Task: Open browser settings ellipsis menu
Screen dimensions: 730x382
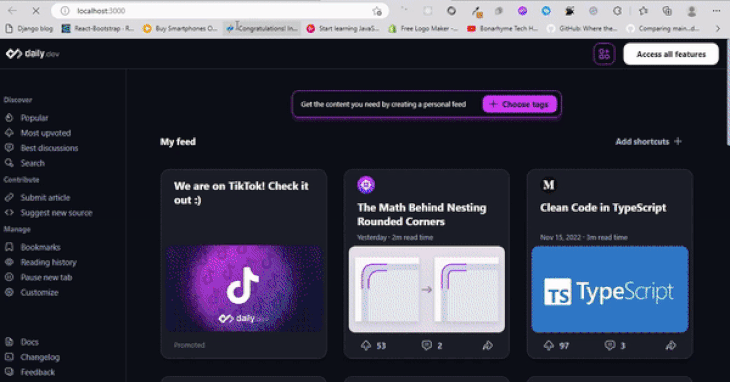Action: [x=716, y=11]
